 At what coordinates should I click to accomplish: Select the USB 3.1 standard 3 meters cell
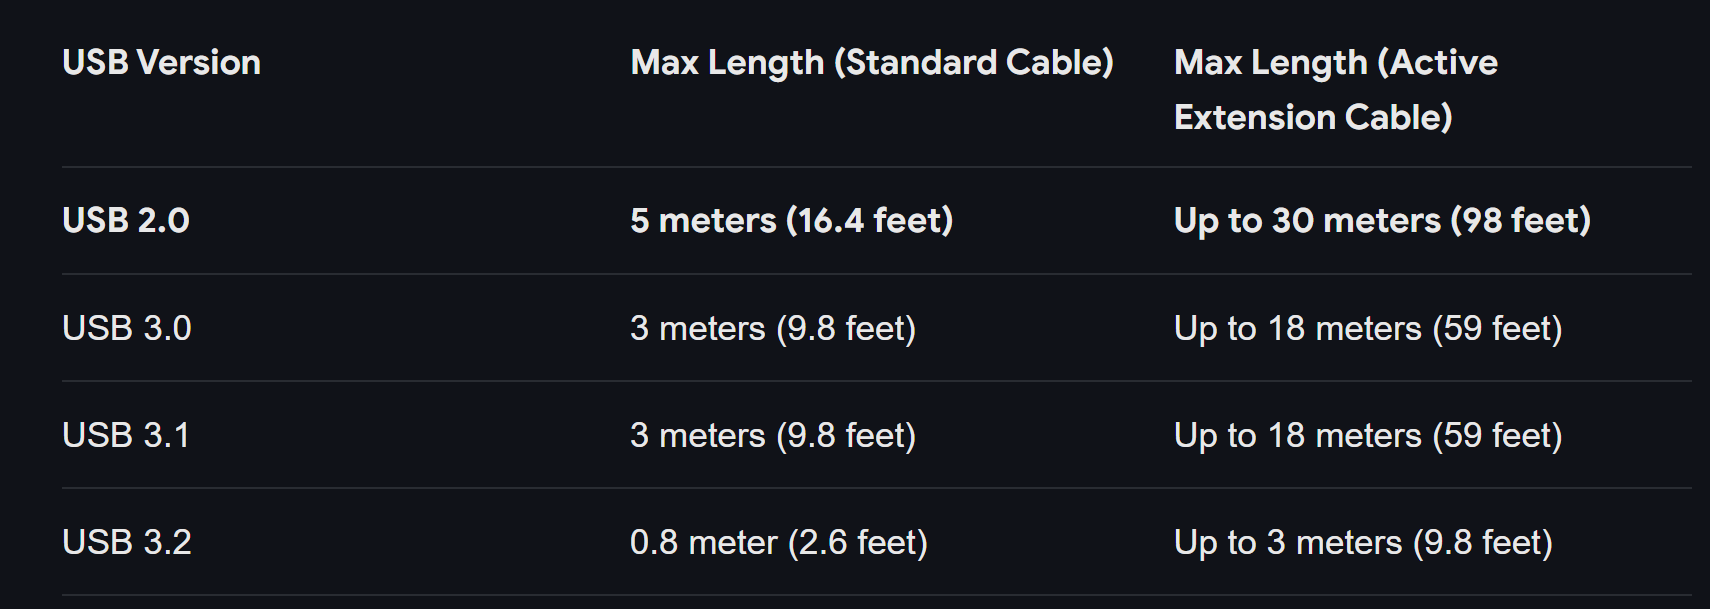click(773, 435)
